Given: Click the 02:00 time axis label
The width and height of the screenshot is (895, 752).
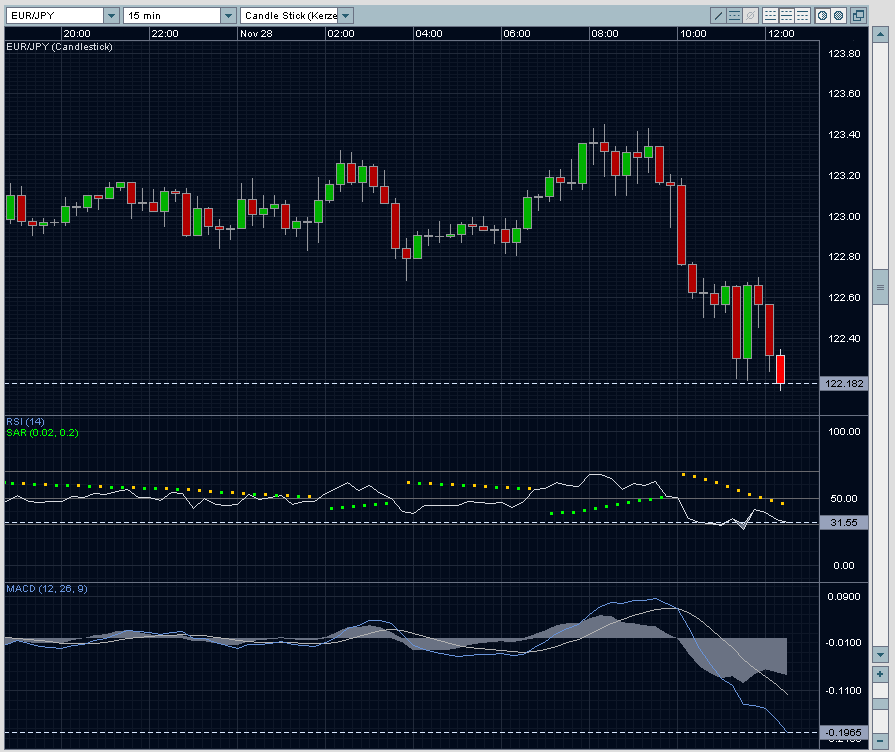Looking at the screenshot, I should pos(341,34).
